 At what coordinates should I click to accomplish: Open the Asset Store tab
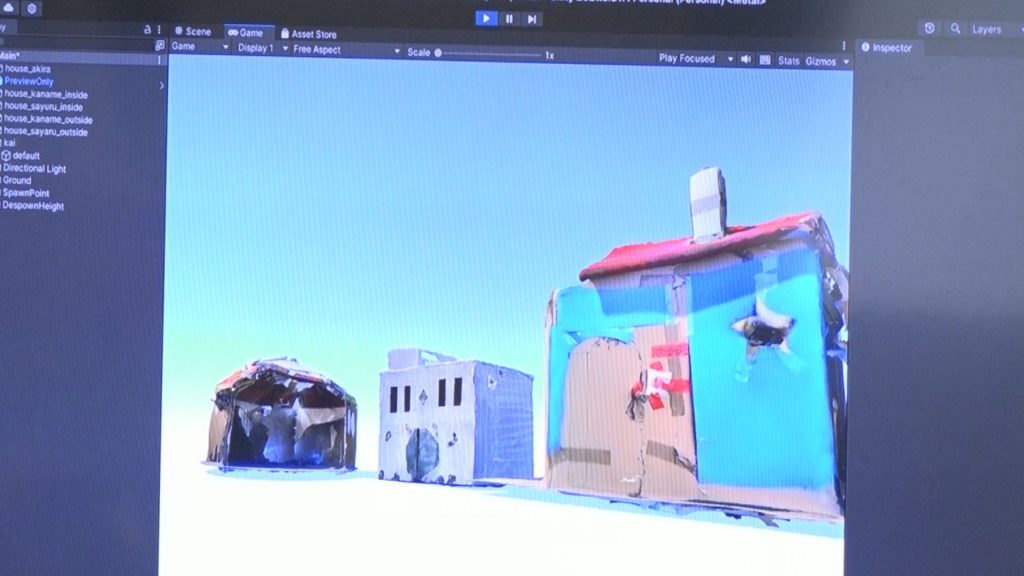(309, 34)
